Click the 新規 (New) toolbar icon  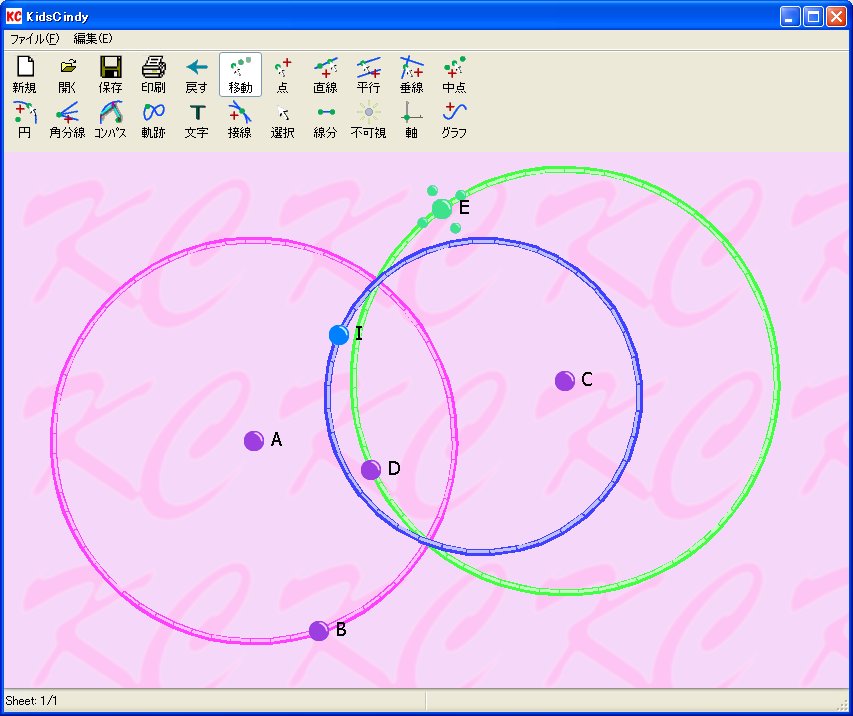25,74
